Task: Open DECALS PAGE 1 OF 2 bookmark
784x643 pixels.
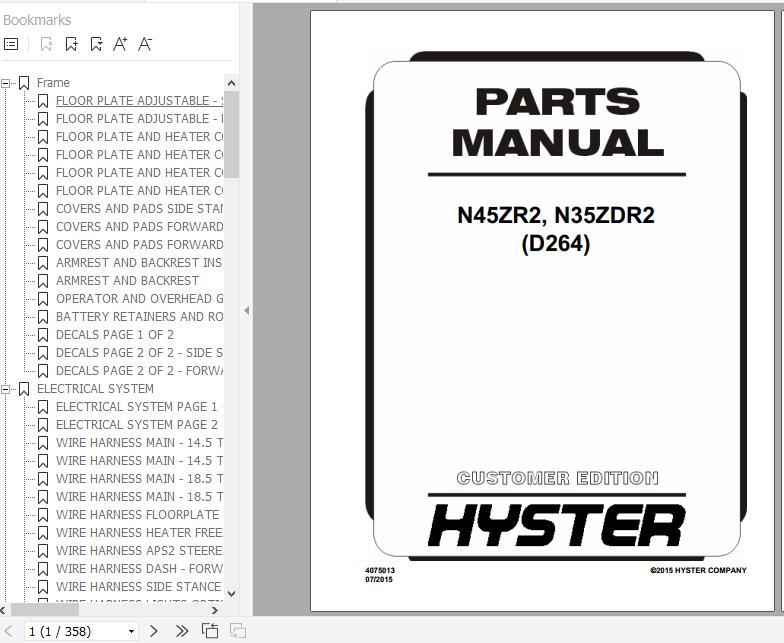Action: (x=115, y=335)
